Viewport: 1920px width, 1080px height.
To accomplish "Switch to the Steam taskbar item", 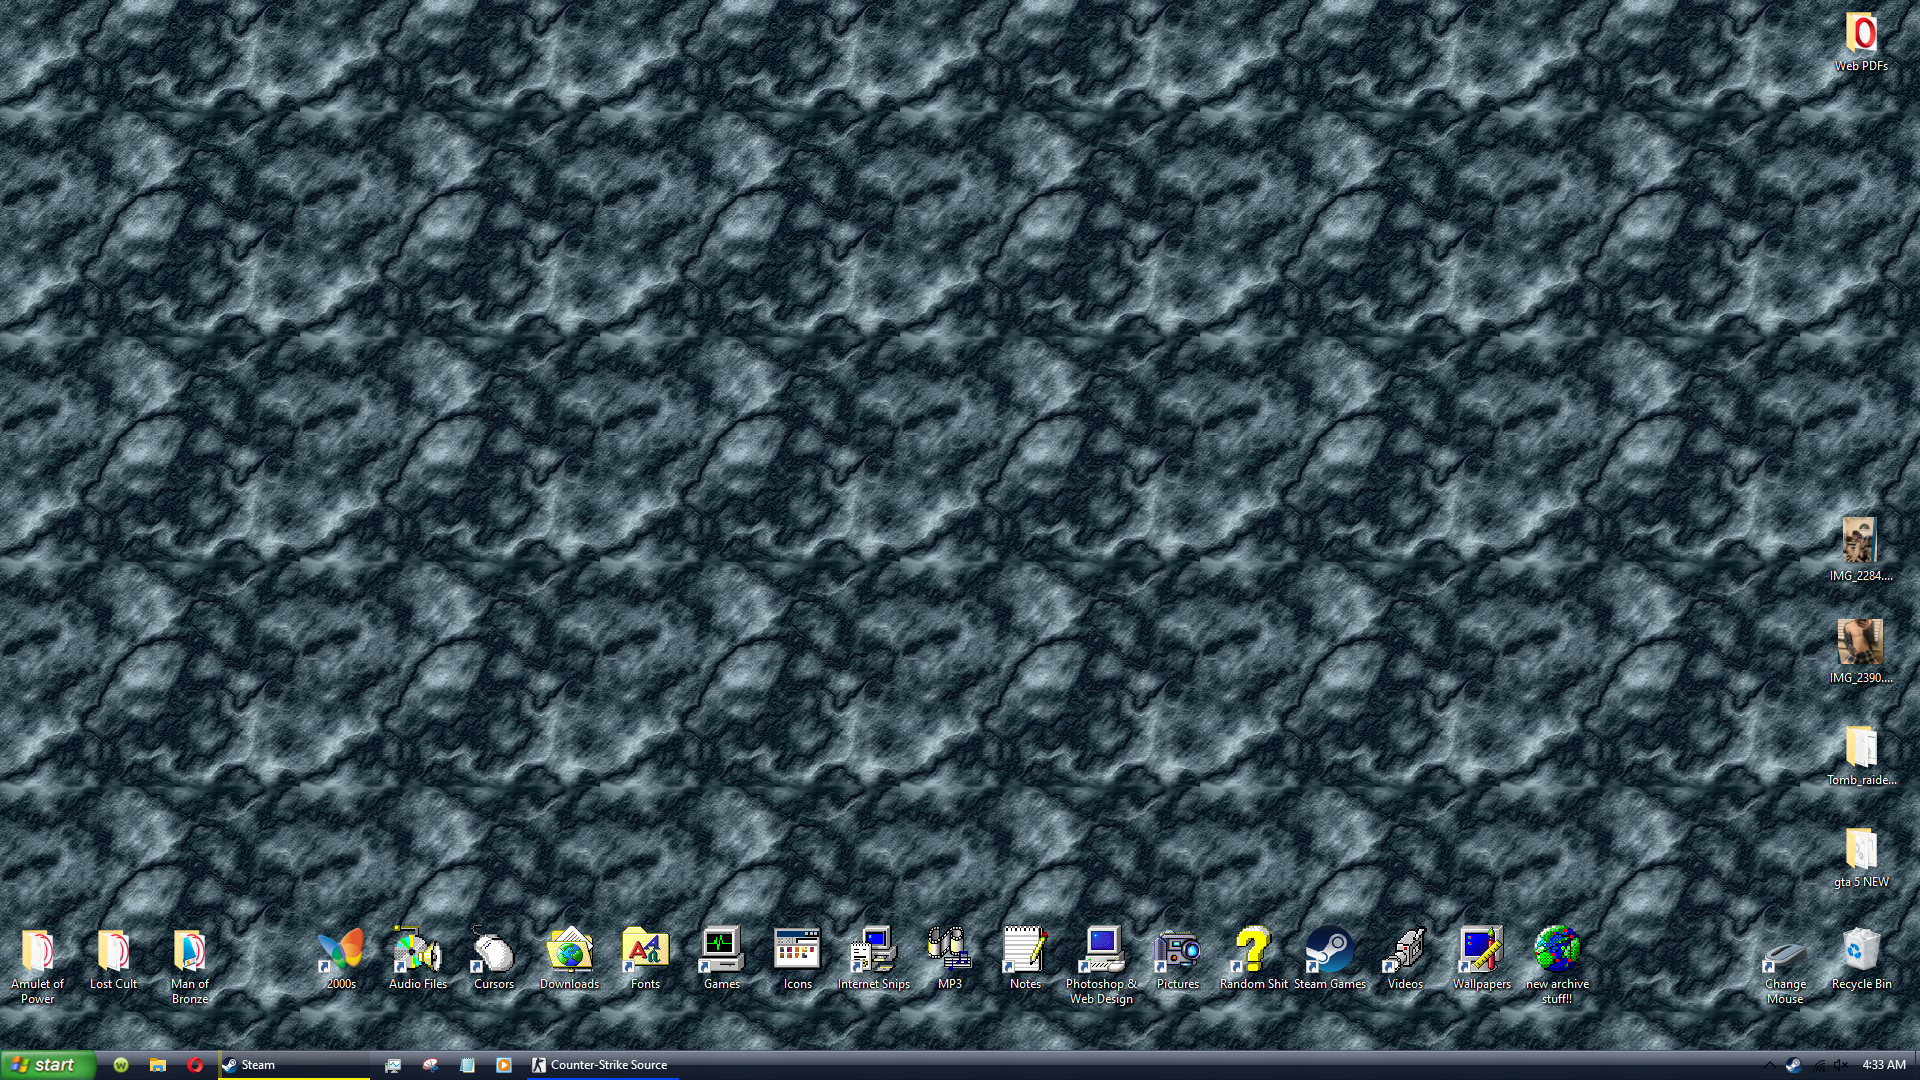I will click(294, 1065).
